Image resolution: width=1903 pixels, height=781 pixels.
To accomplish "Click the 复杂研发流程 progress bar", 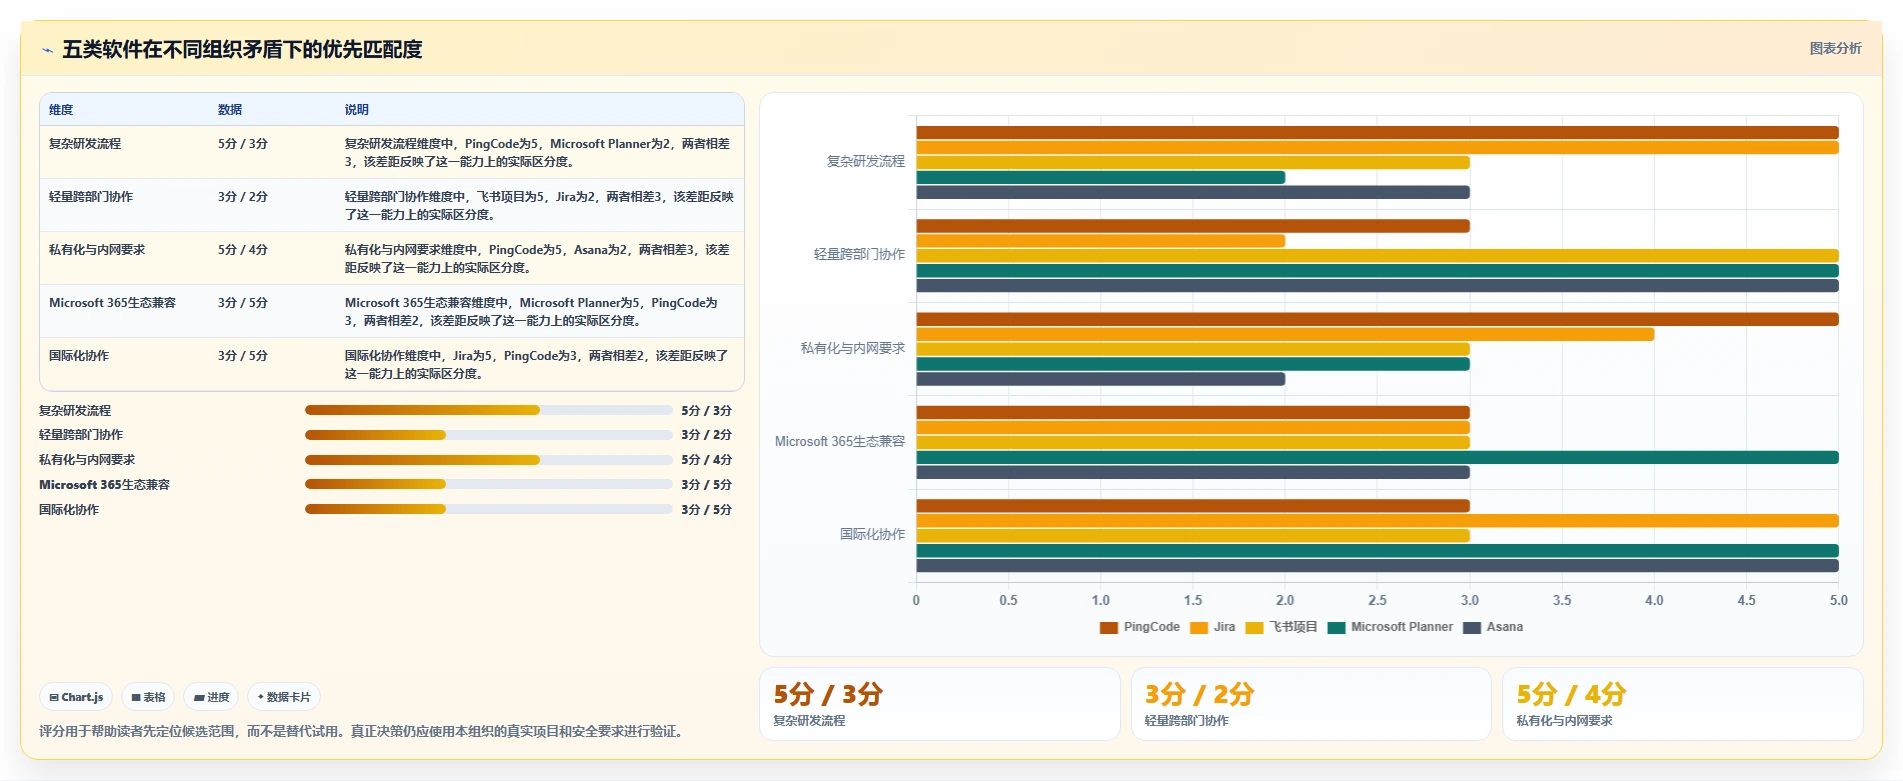I will [x=488, y=410].
